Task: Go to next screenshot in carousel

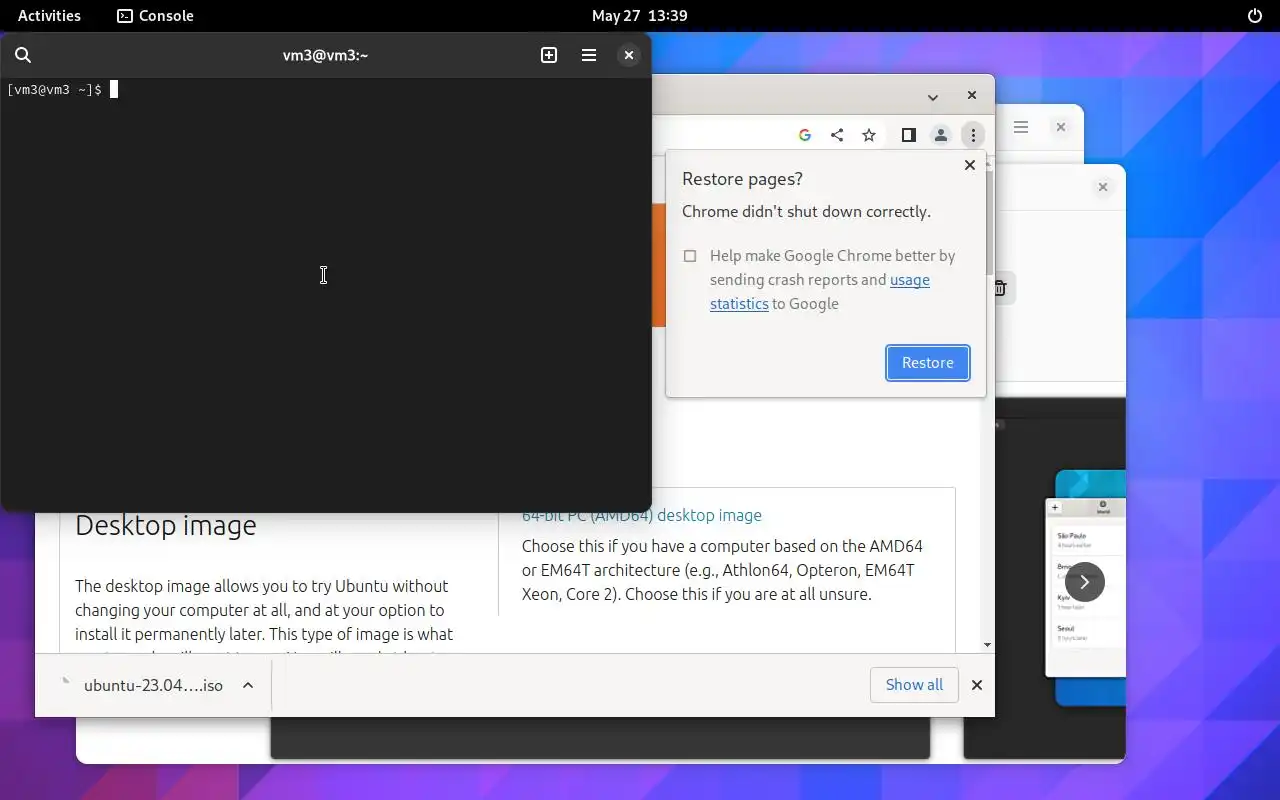Action: point(1085,582)
